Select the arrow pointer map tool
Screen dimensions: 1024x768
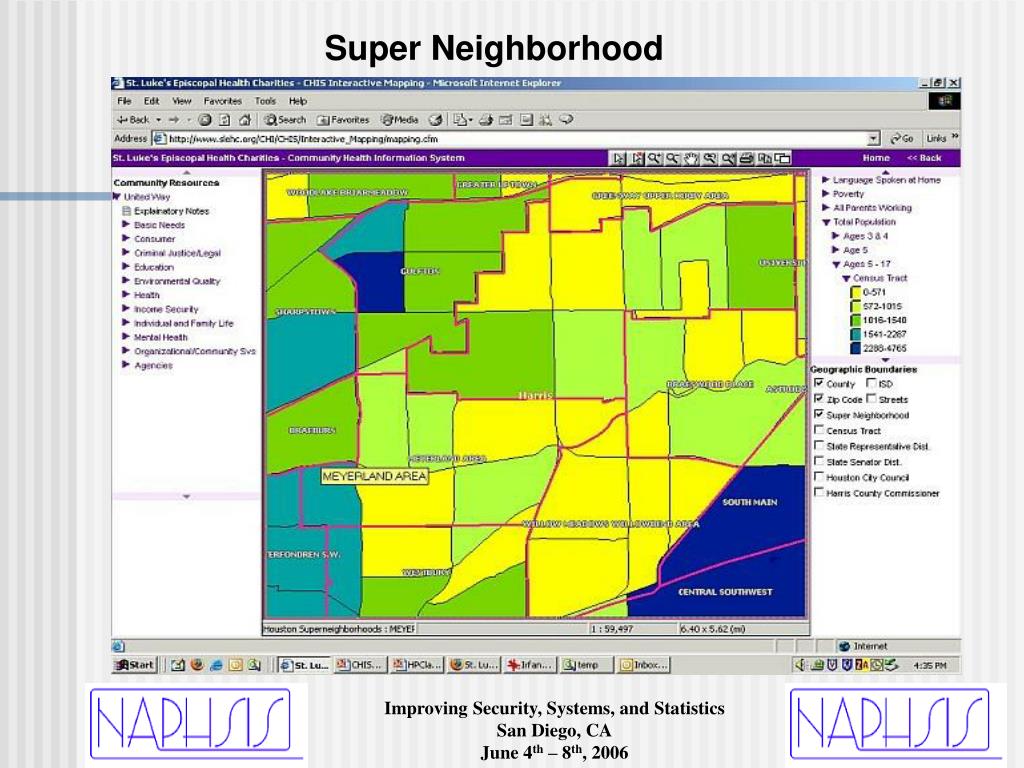(618, 158)
